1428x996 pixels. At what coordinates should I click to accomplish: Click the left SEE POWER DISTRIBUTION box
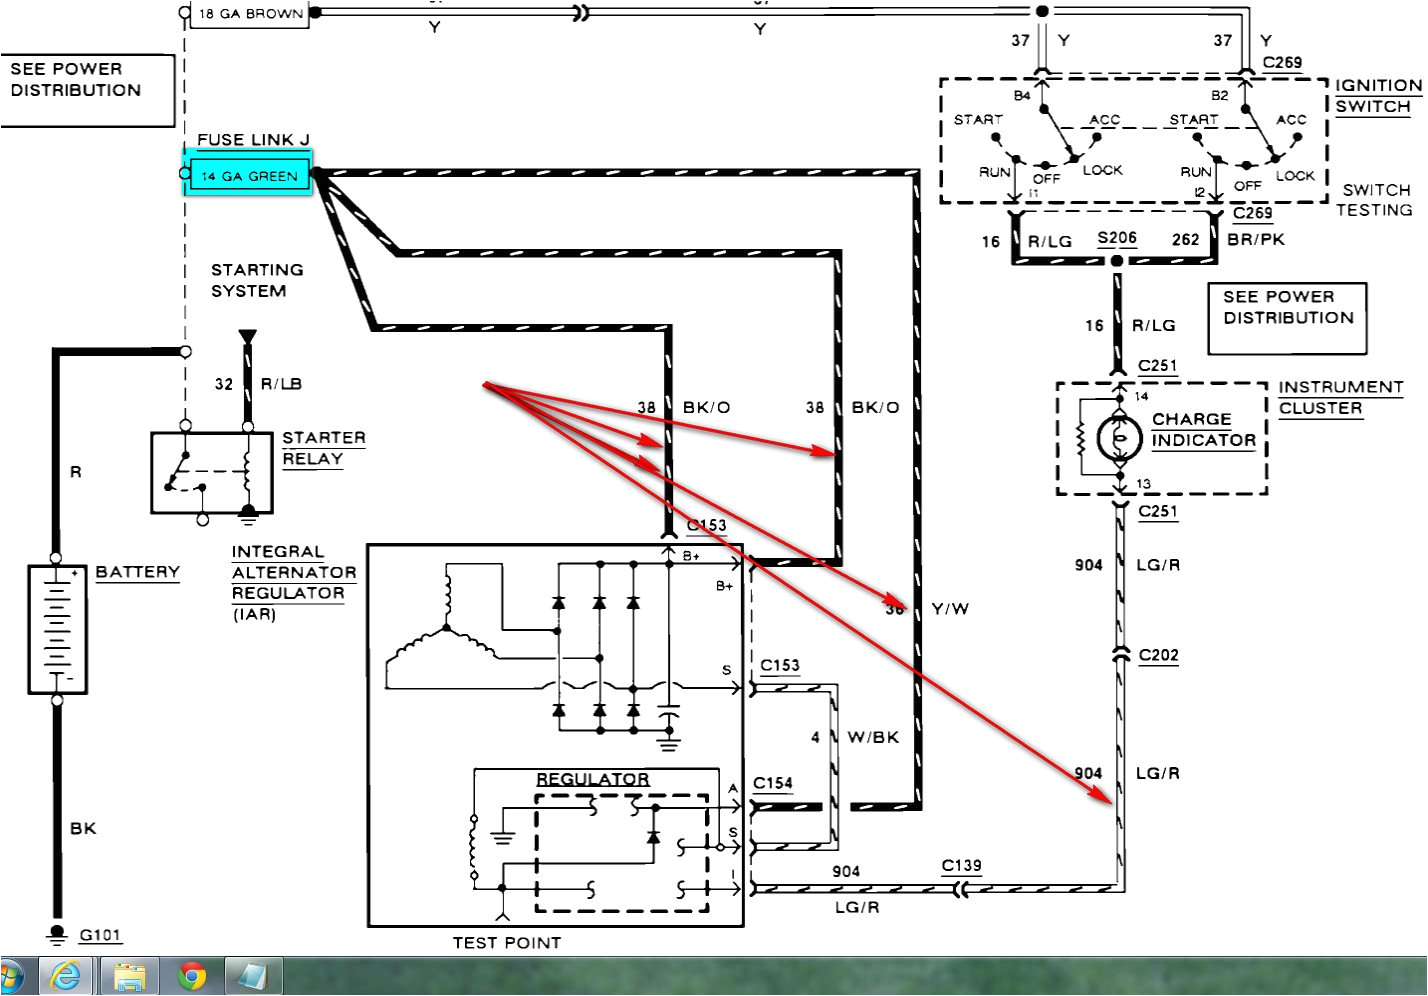[x=87, y=90]
